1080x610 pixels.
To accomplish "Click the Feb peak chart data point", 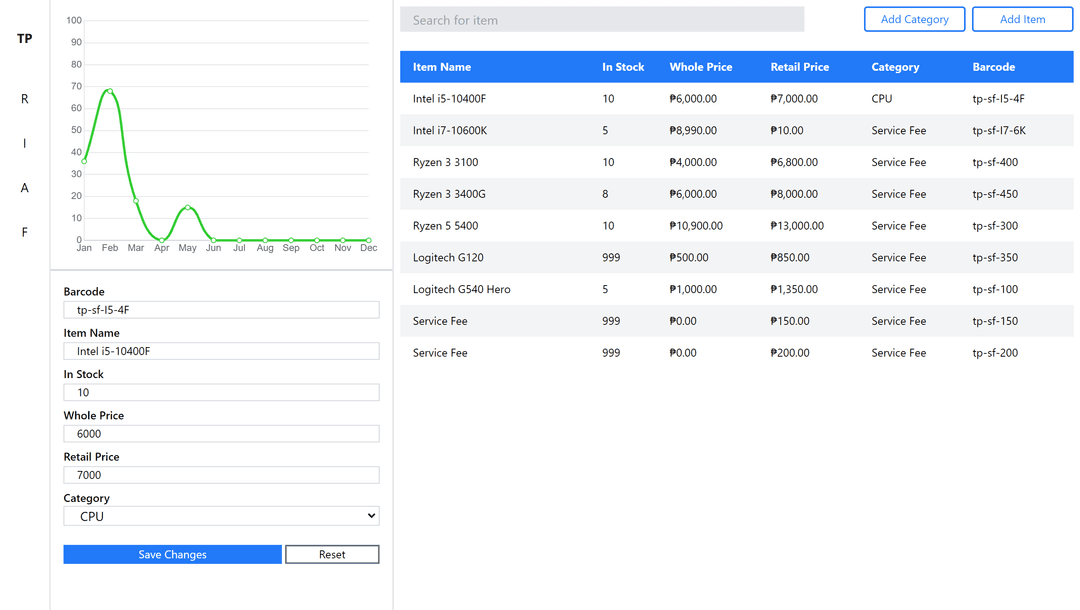I will click(x=110, y=91).
